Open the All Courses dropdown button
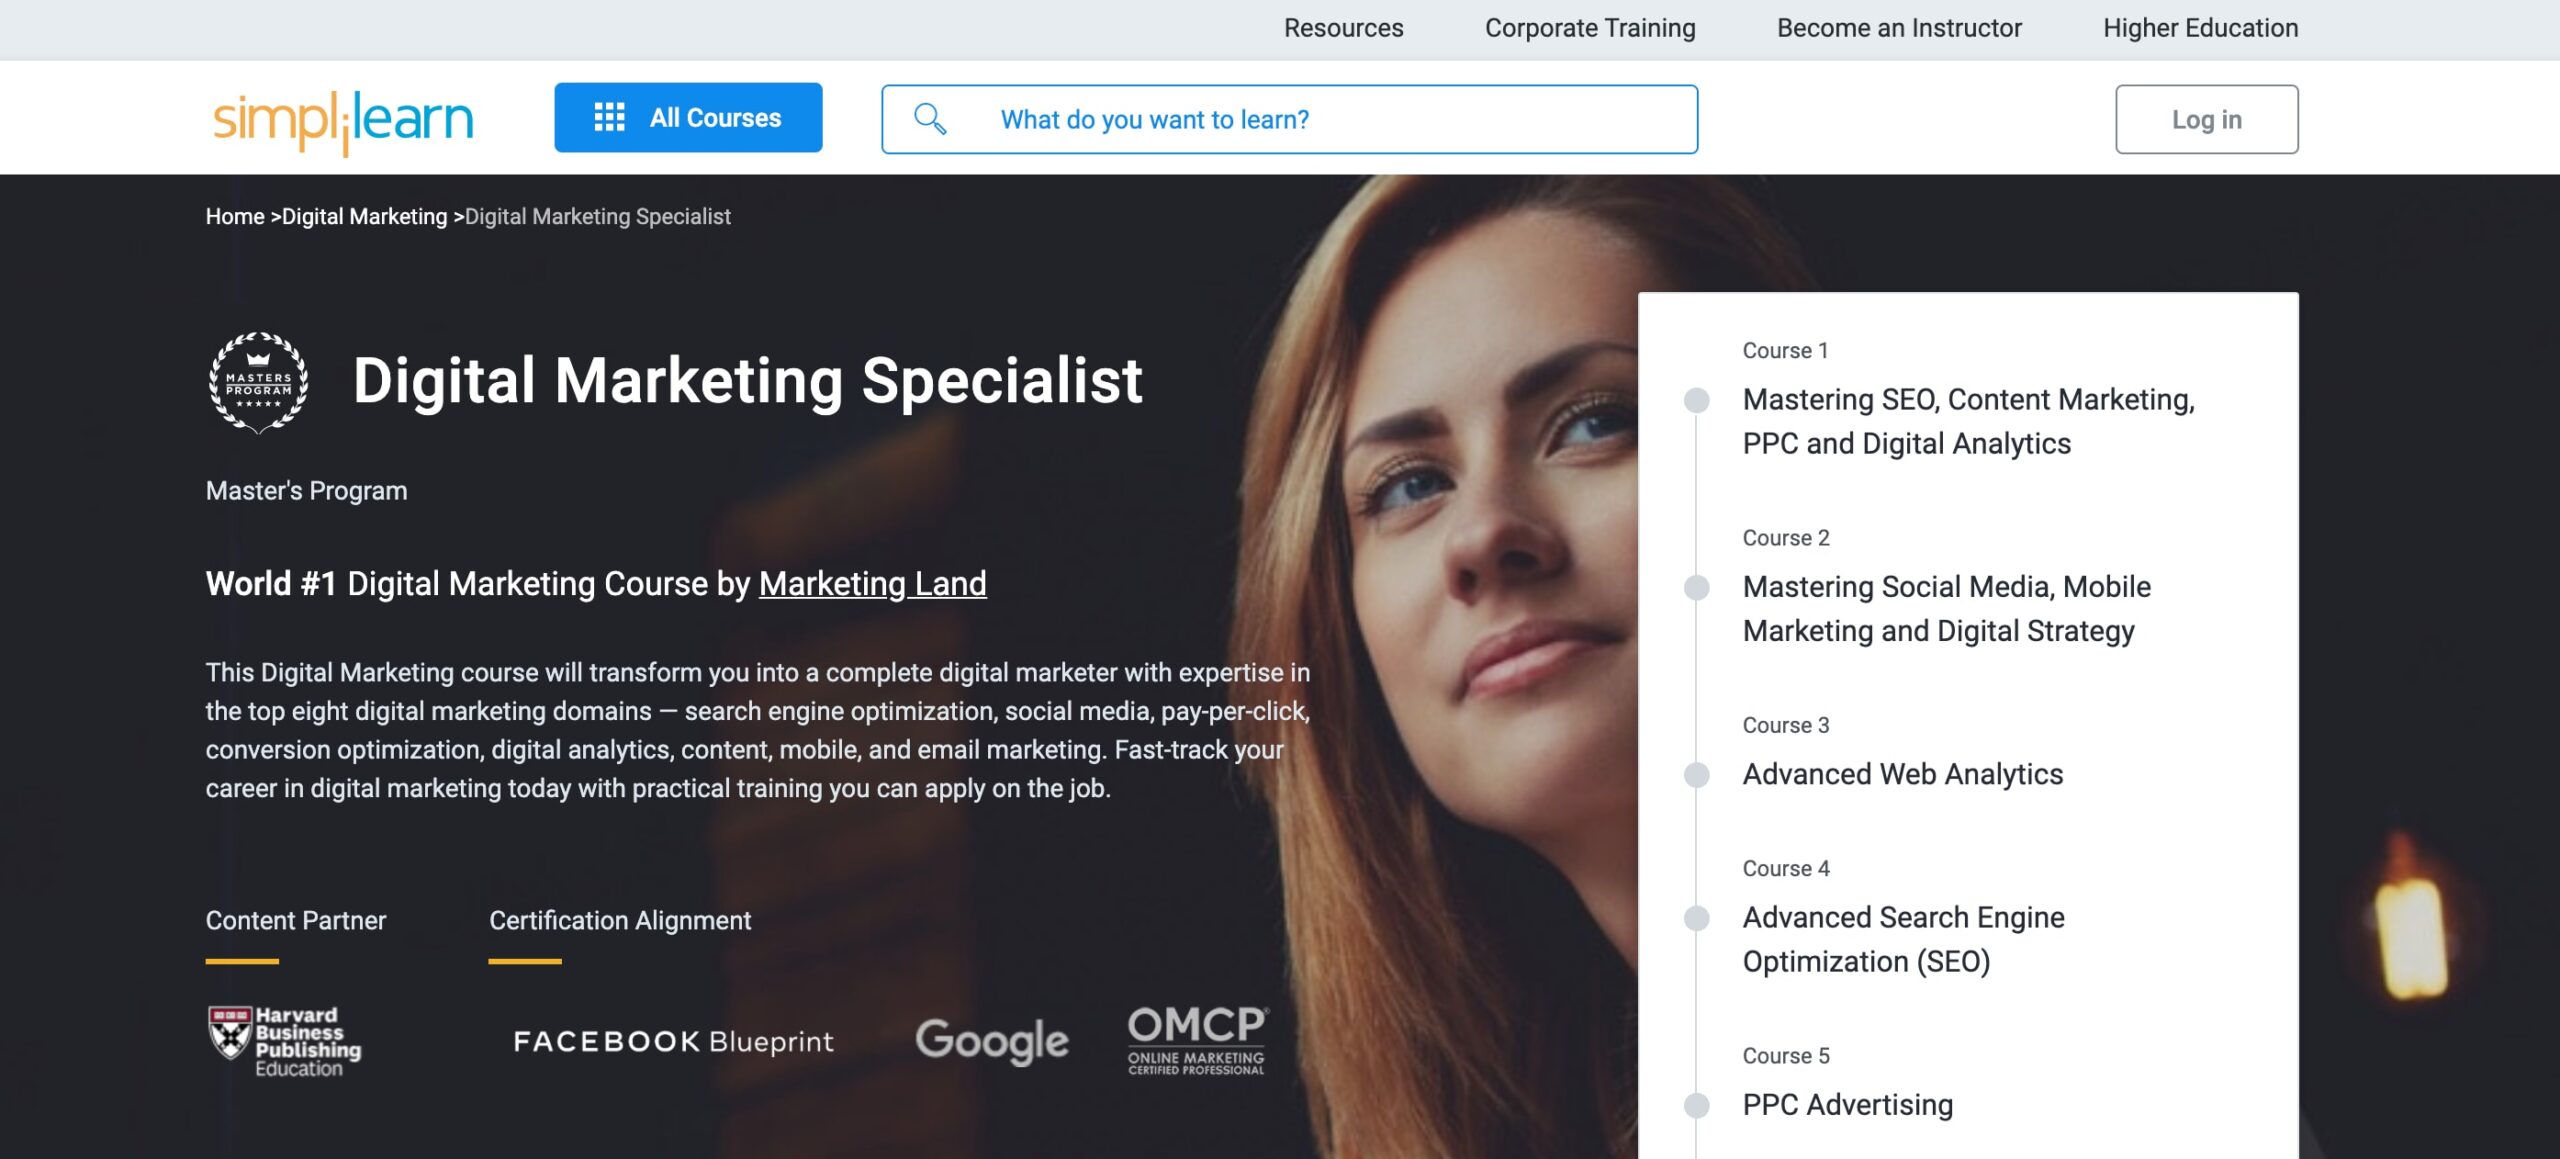 pyautogui.click(x=688, y=117)
